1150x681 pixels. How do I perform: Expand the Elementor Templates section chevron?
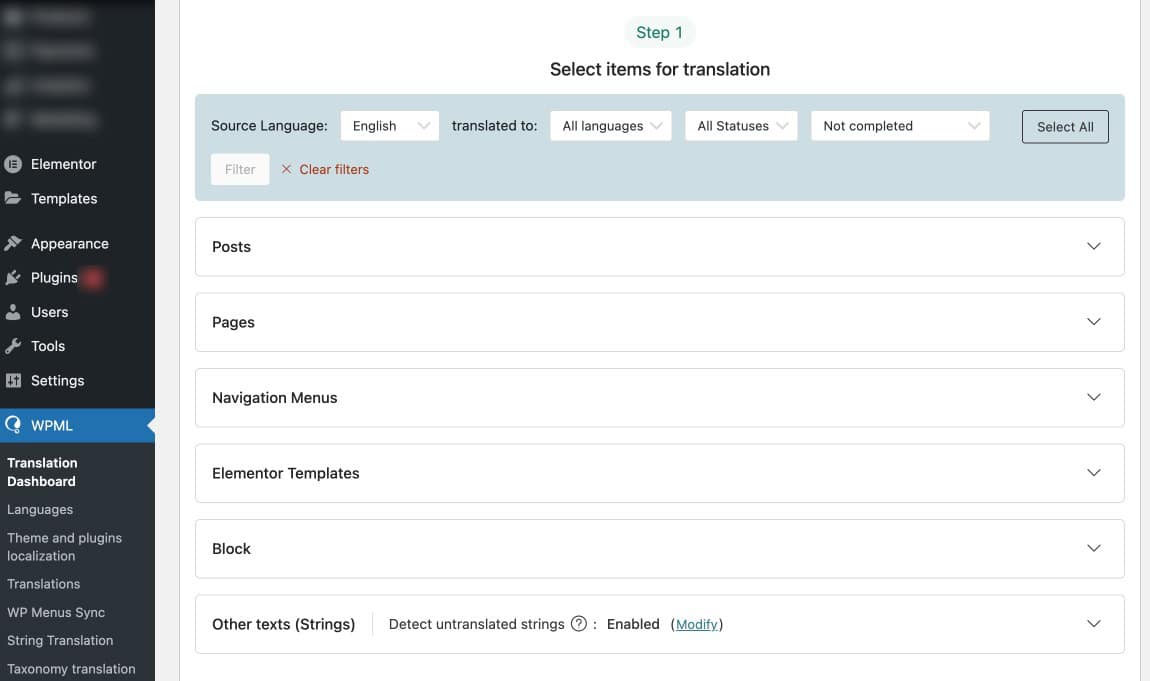tap(1094, 473)
